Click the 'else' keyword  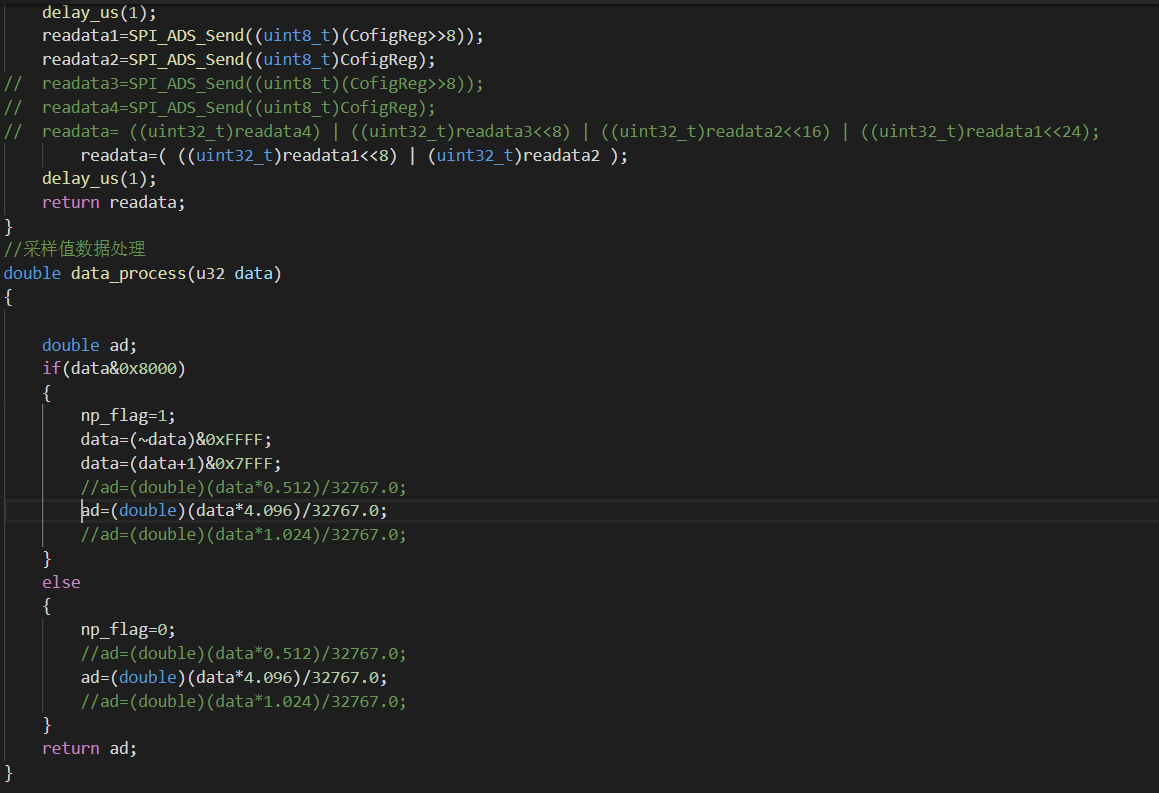pyautogui.click(x=61, y=582)
